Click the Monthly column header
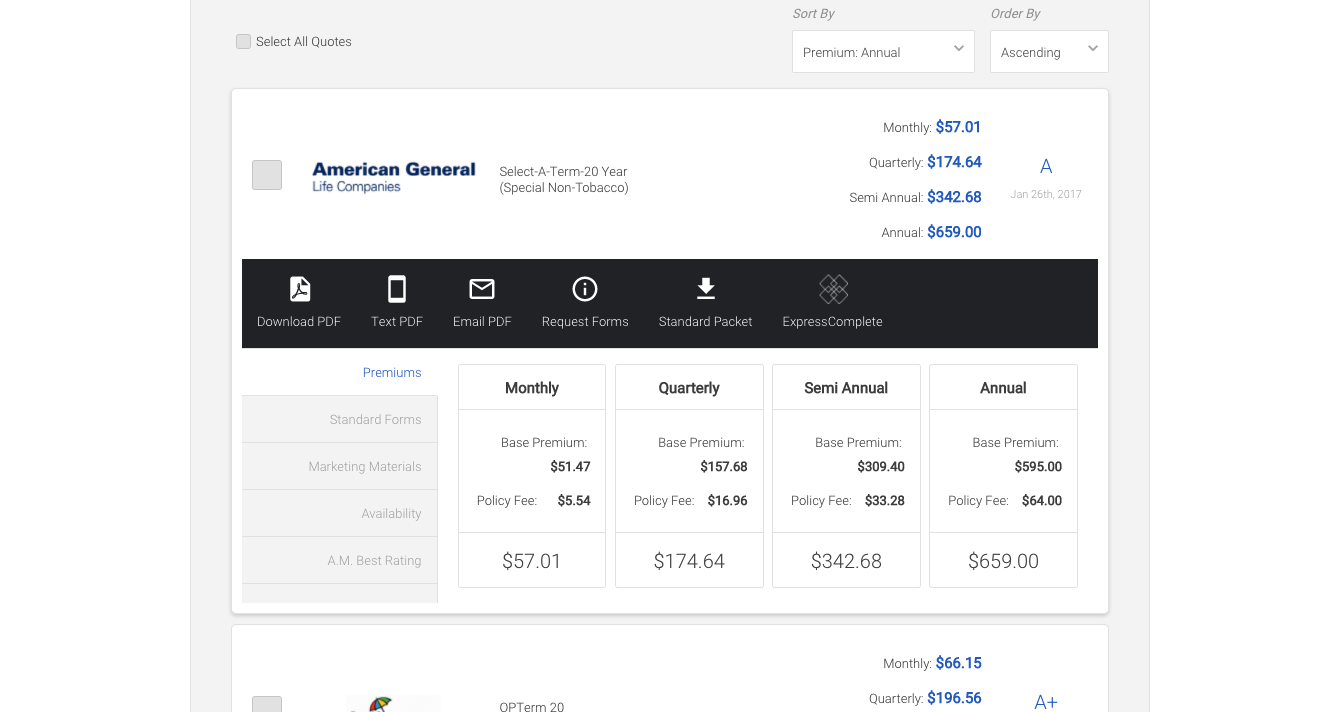 (x=532, y=388)
